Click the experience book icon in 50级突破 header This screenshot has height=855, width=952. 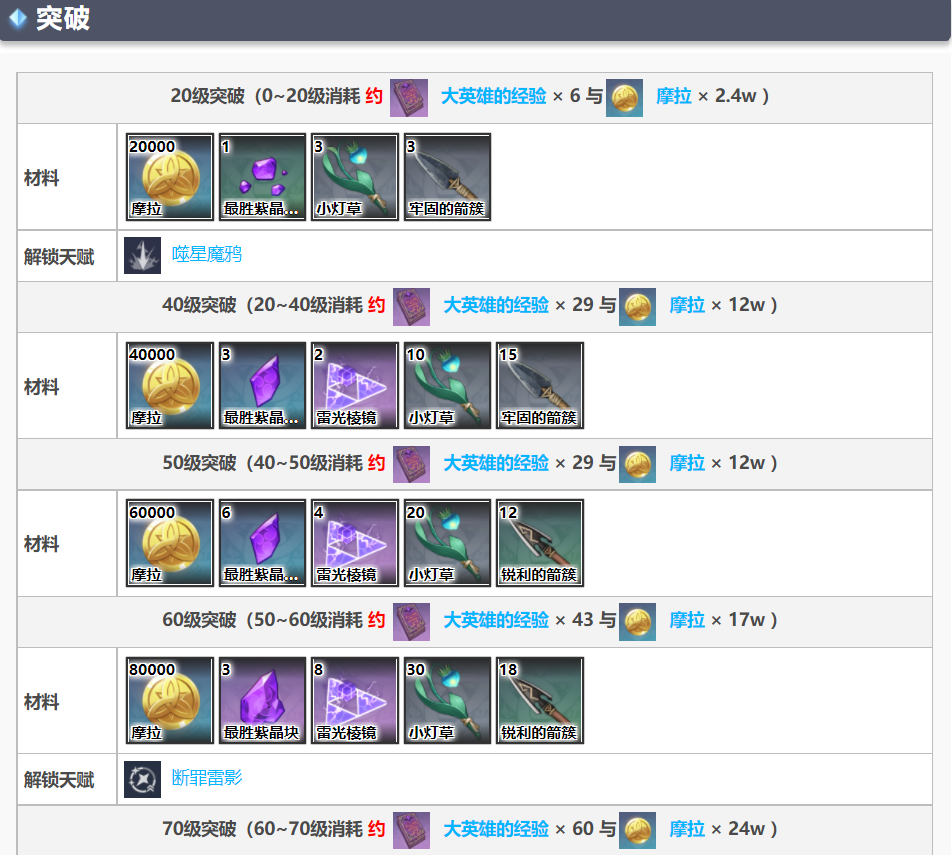pos(411,465)
